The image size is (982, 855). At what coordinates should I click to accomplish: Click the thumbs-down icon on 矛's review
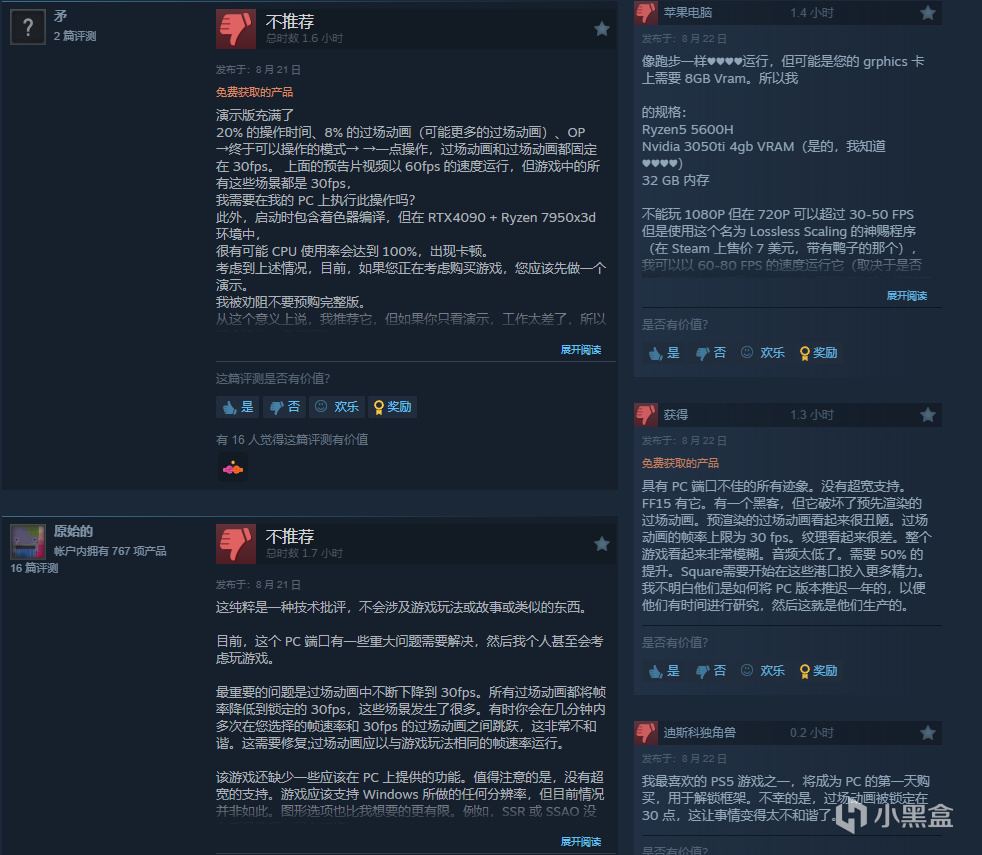coord(236,28)
